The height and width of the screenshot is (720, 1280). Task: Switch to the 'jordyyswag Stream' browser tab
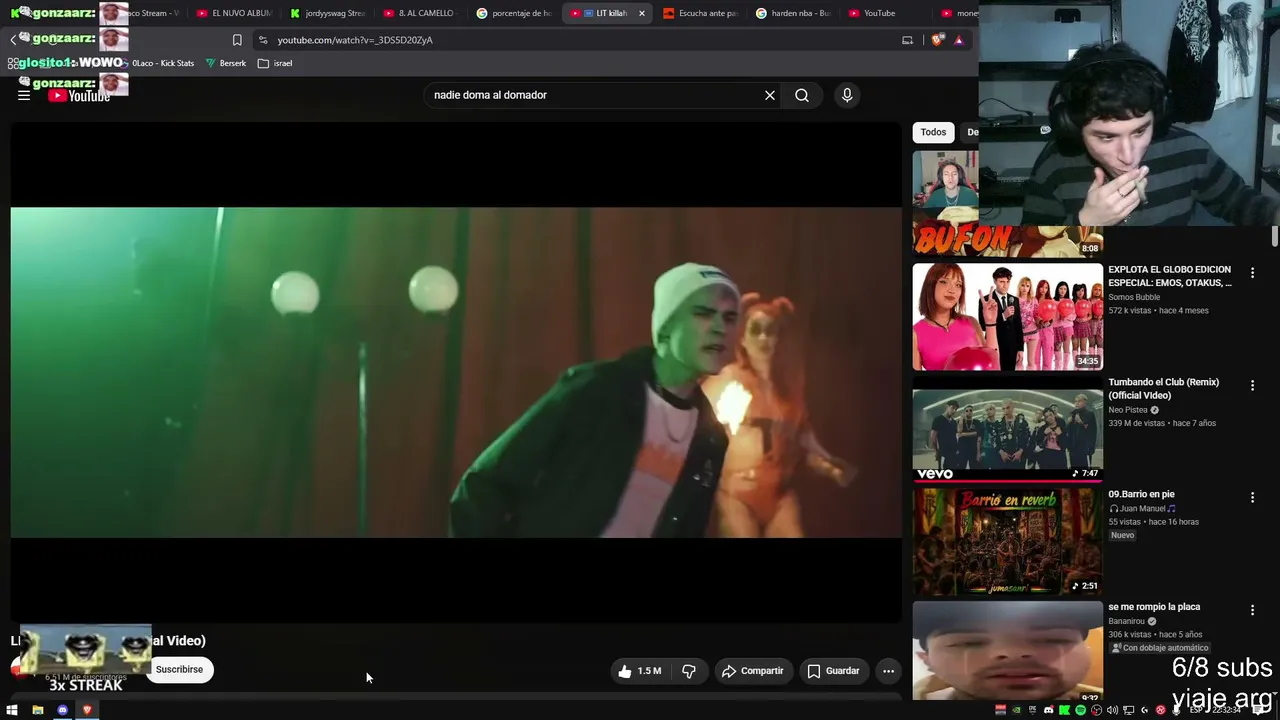point(327,13)
